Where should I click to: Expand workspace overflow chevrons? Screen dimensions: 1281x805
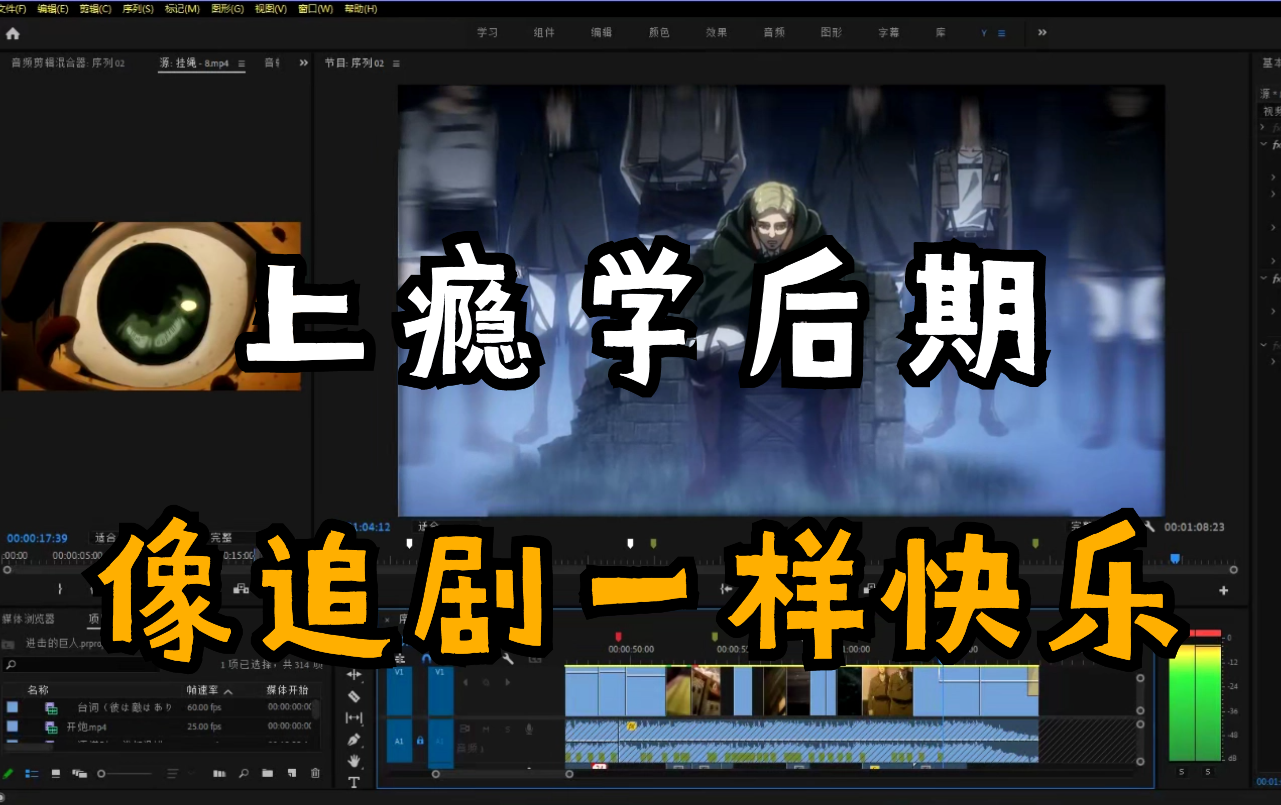point(1042,32)
